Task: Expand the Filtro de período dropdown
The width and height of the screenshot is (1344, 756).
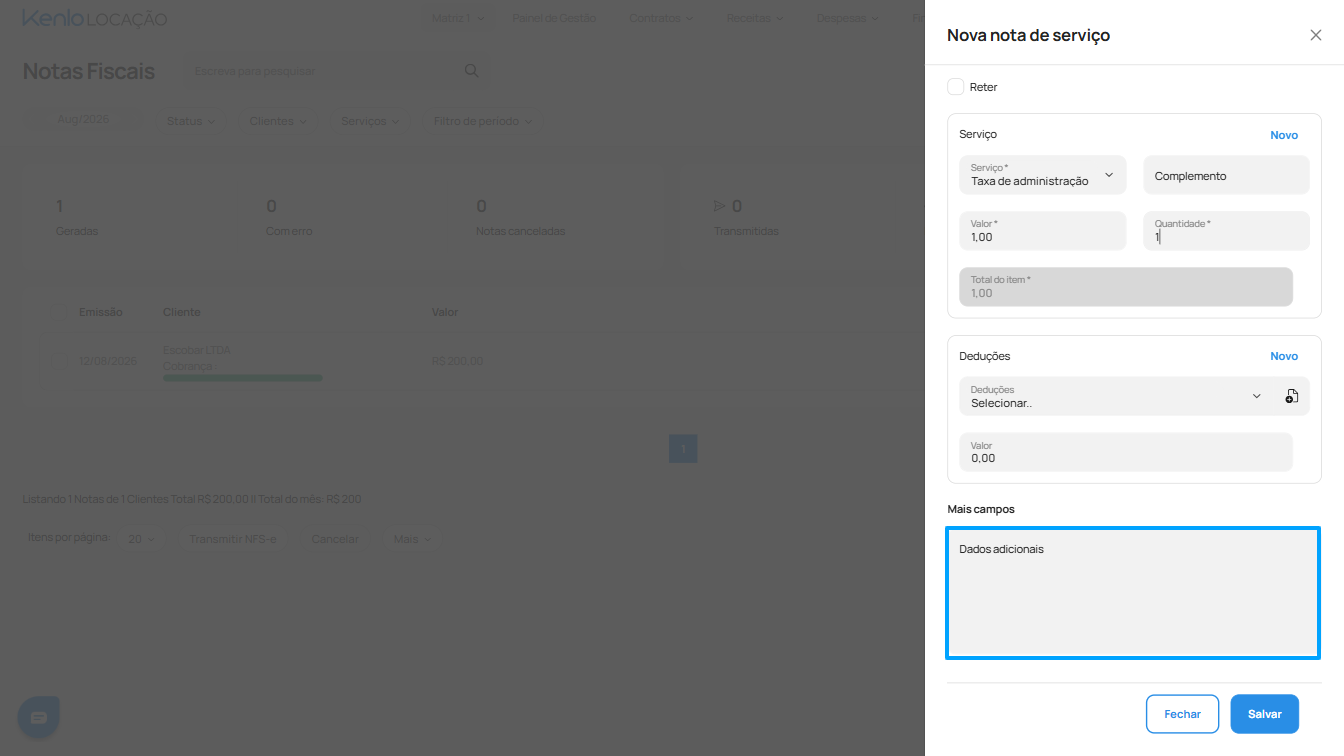Action: click(x=483, y=121)
